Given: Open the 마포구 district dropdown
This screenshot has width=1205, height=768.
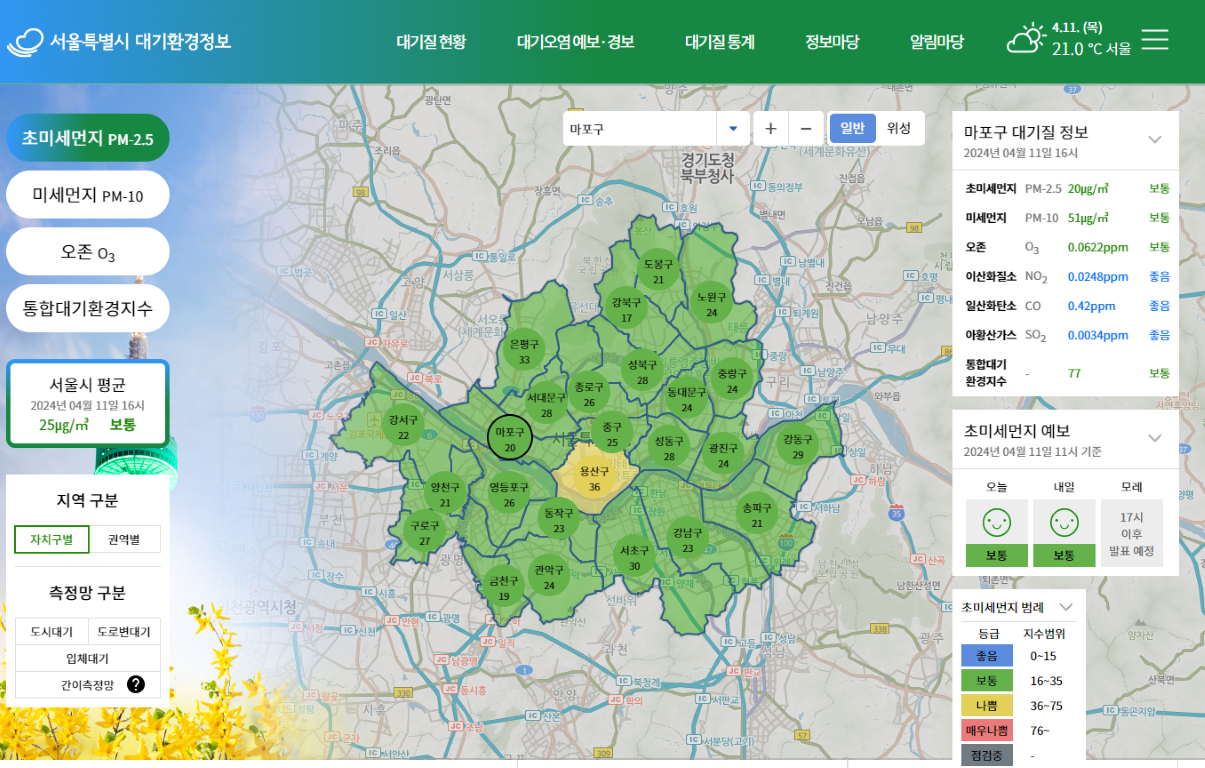Looking at the screenshot, I should pyautogui.click(x=656, y=128).
